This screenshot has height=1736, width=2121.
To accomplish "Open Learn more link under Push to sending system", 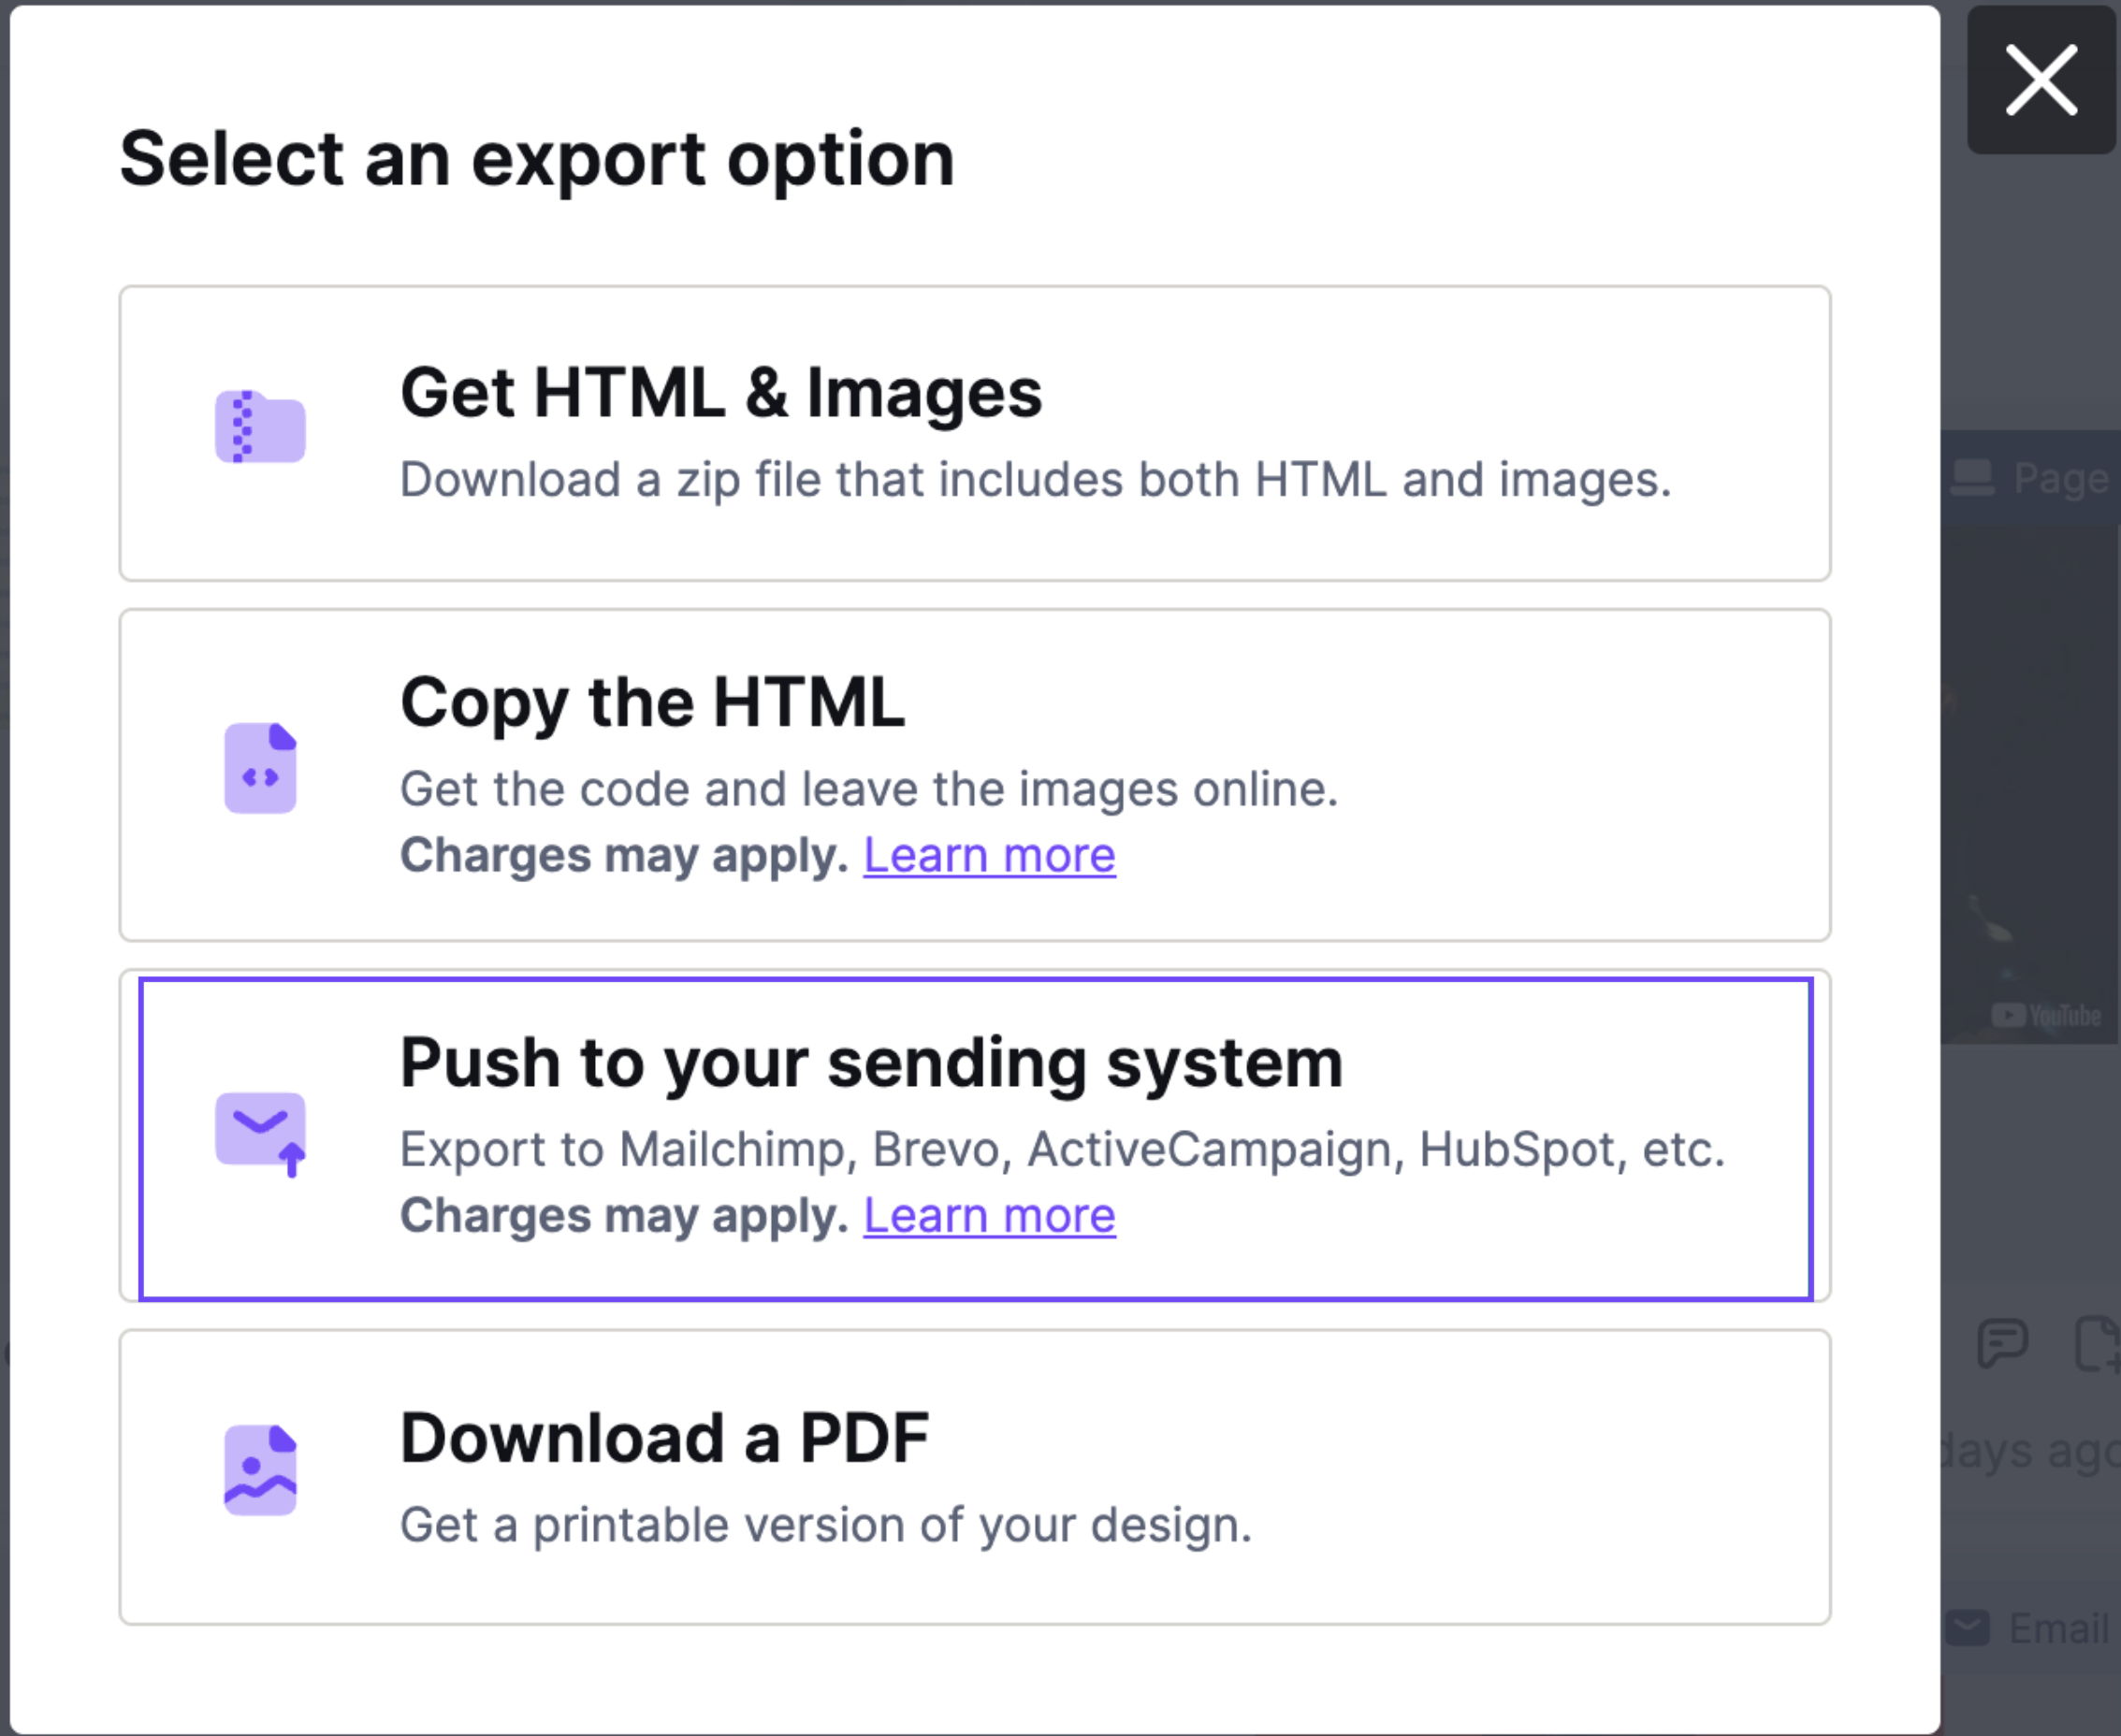I will (989, 1216).
